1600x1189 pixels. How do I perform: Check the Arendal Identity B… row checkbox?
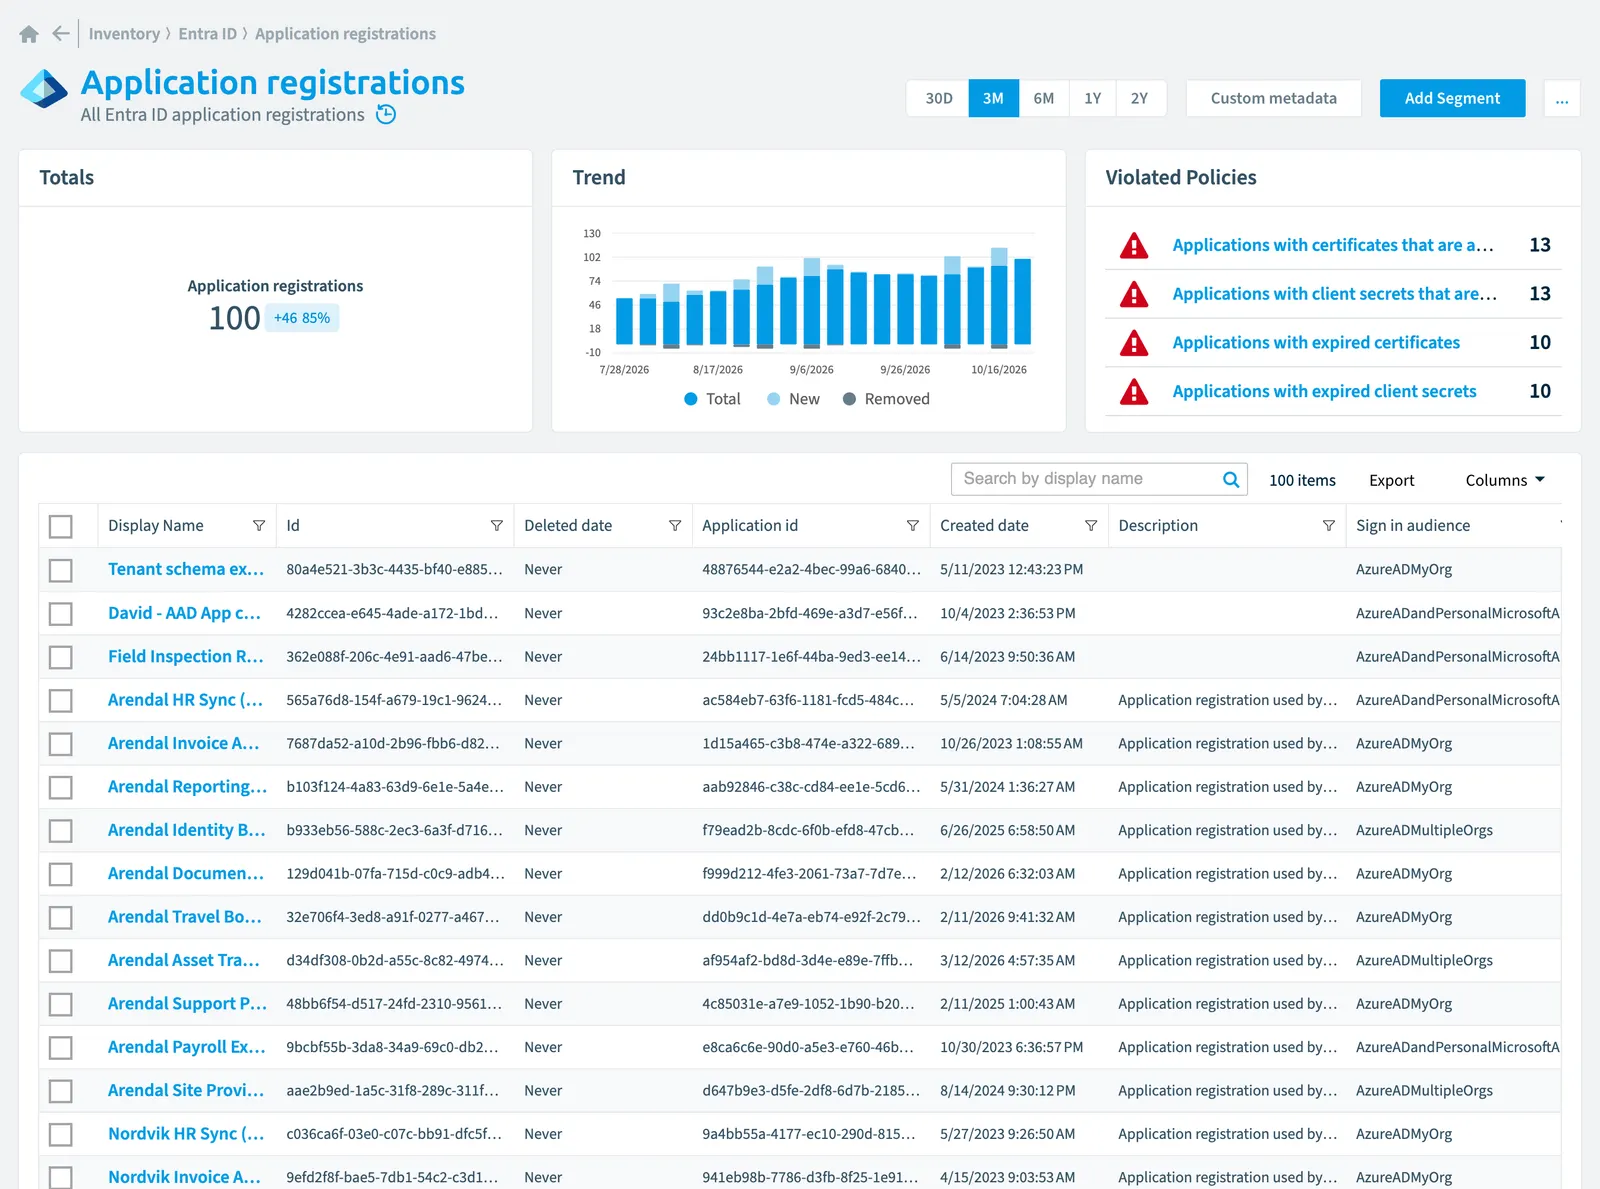point(61,831)
